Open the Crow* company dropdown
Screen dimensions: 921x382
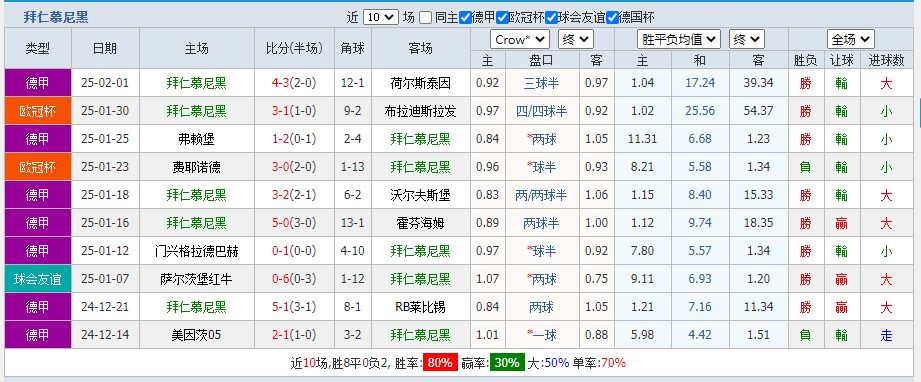point(520,39)
